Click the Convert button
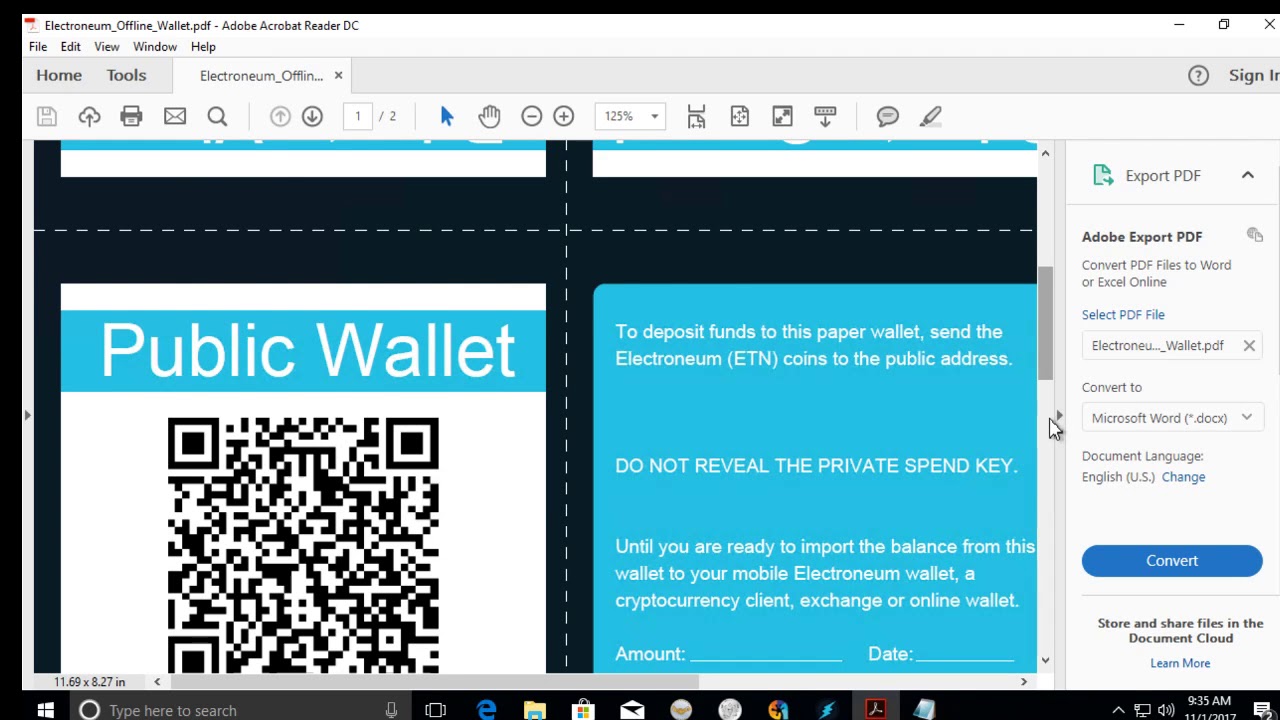 point(1172,561)
